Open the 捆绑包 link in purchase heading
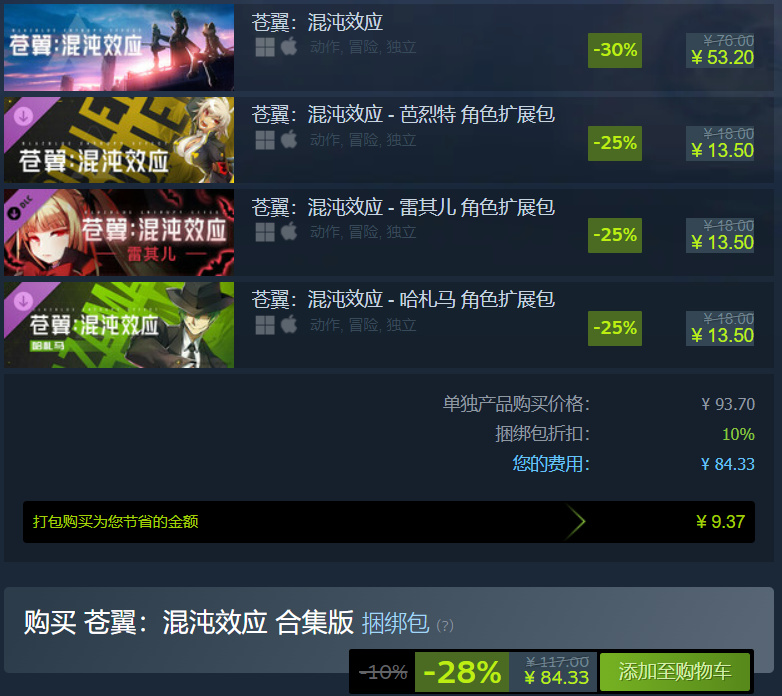 click(395, 623)
